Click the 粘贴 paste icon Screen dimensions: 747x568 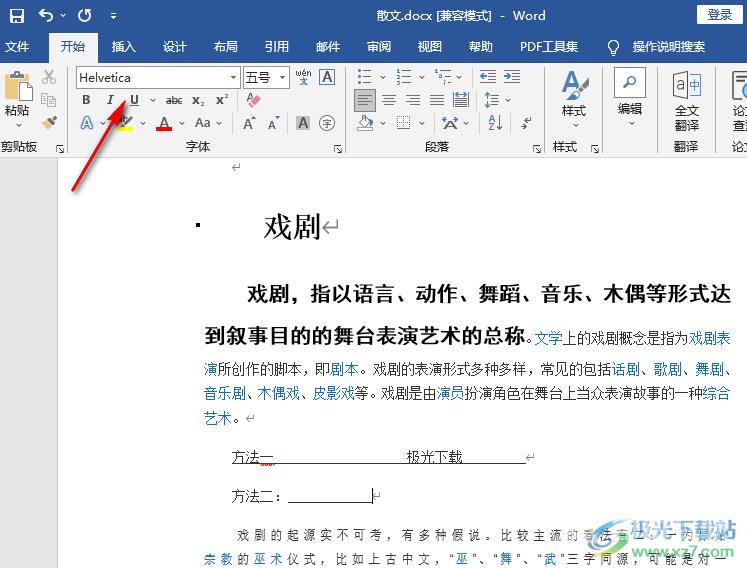pos(18,86)
